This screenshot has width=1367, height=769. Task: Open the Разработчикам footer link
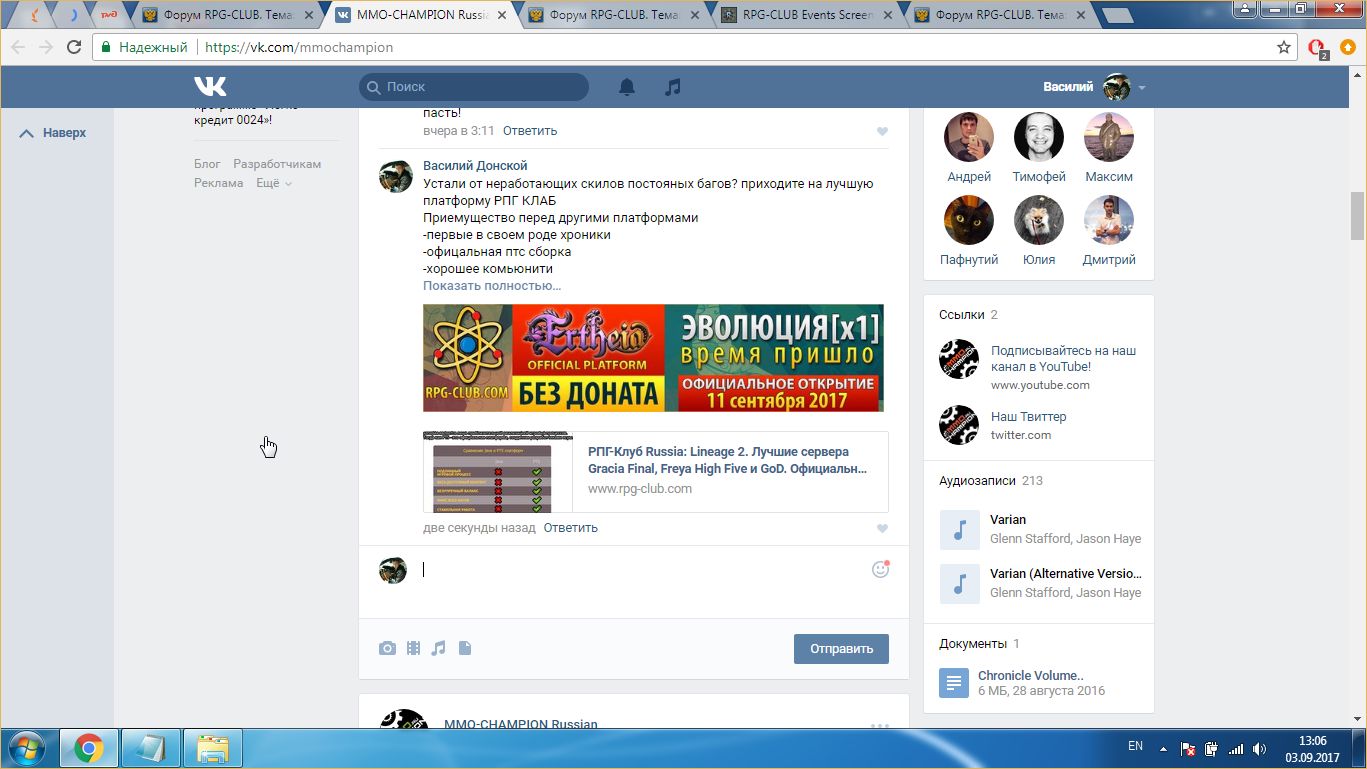point(277,164)
